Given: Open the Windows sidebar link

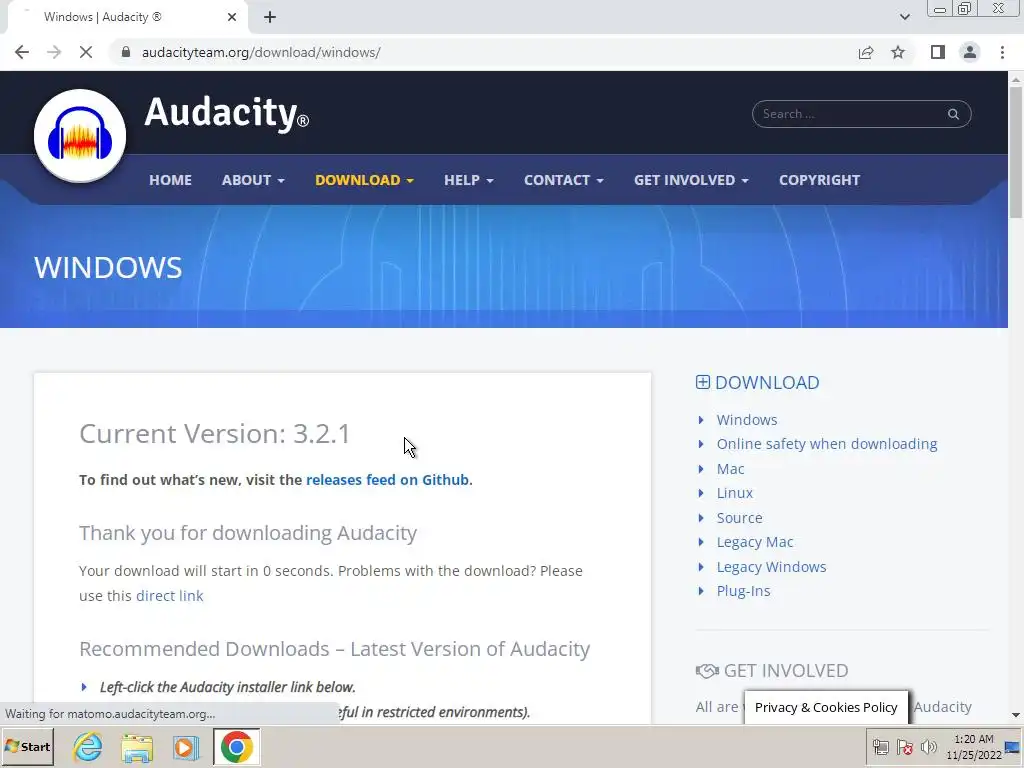Looking at the screenshot, I should point(746,420).
